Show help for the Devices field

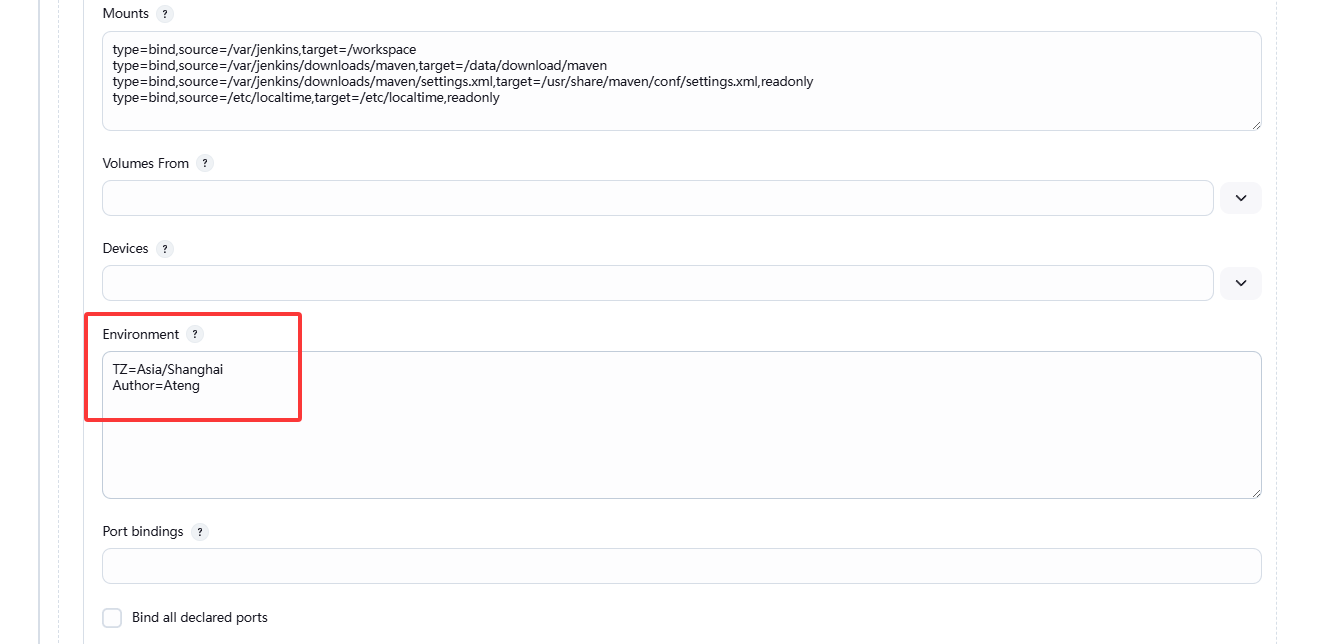tap(165, 249)
